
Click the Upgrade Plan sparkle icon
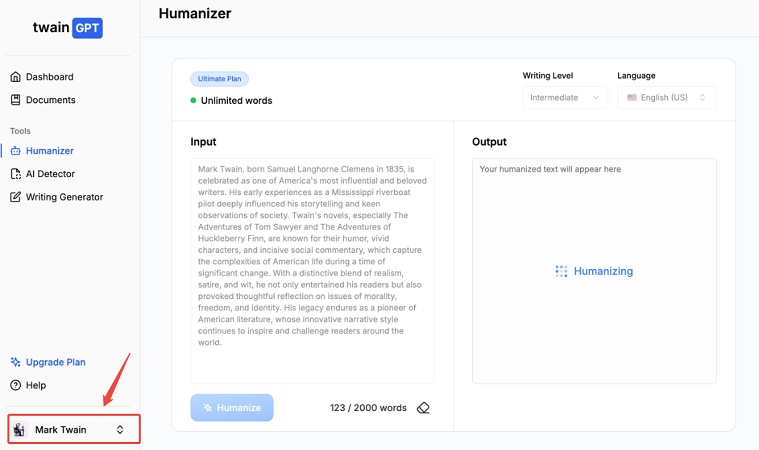pyautogui.click(x=16, y=362)
